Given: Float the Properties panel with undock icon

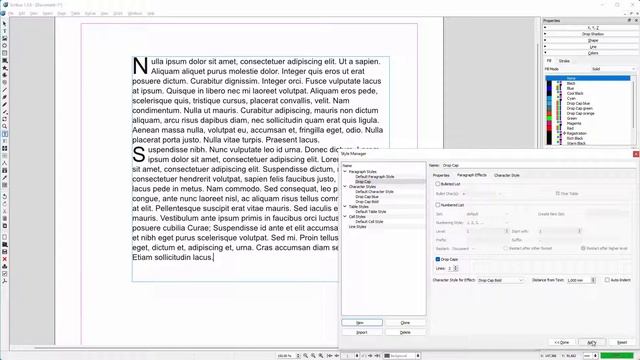Looking at the screenshot, I should tap(629, 20).
